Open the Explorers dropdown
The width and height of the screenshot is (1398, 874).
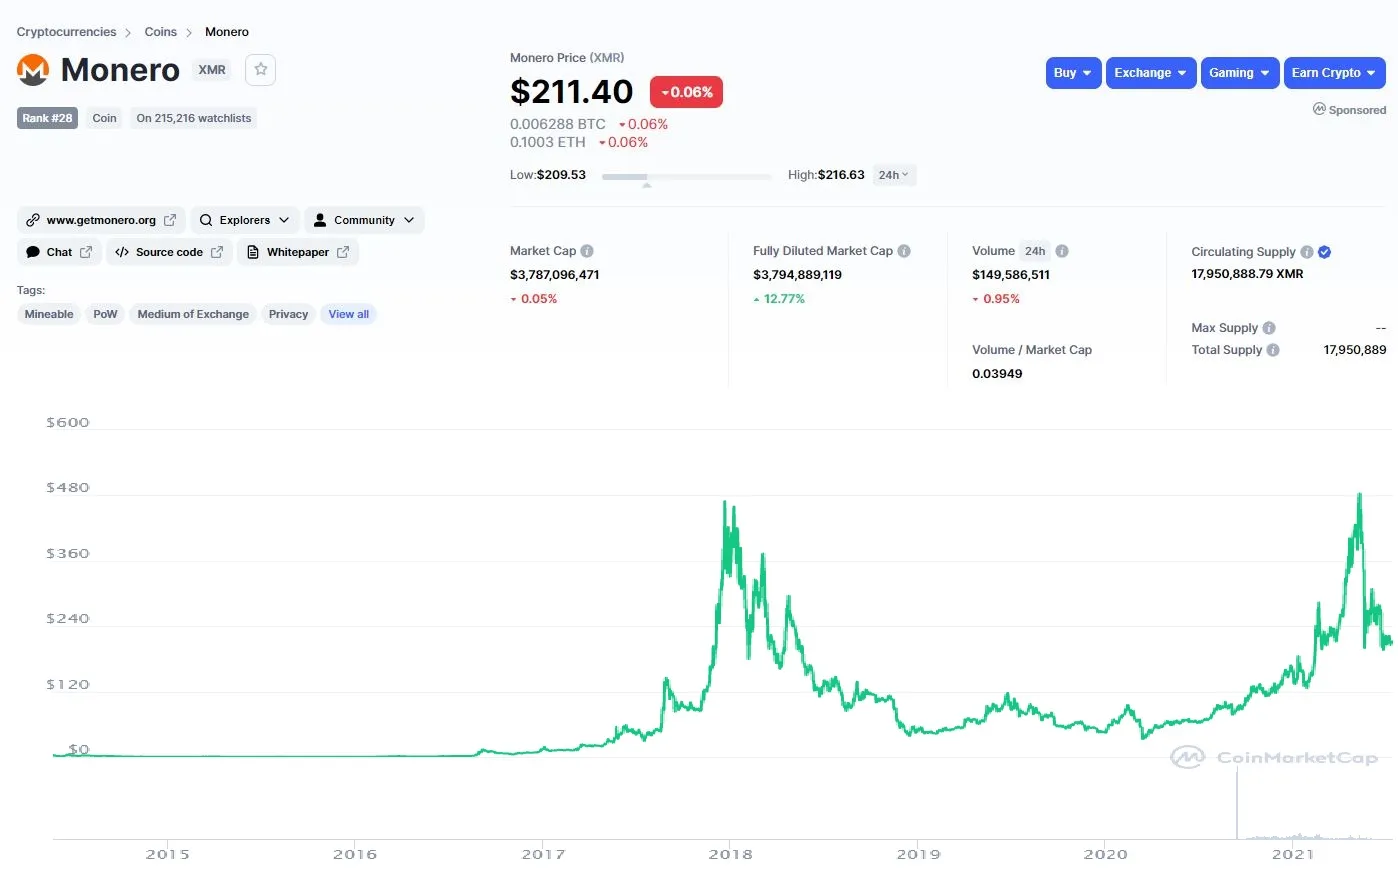coord(245,220)
